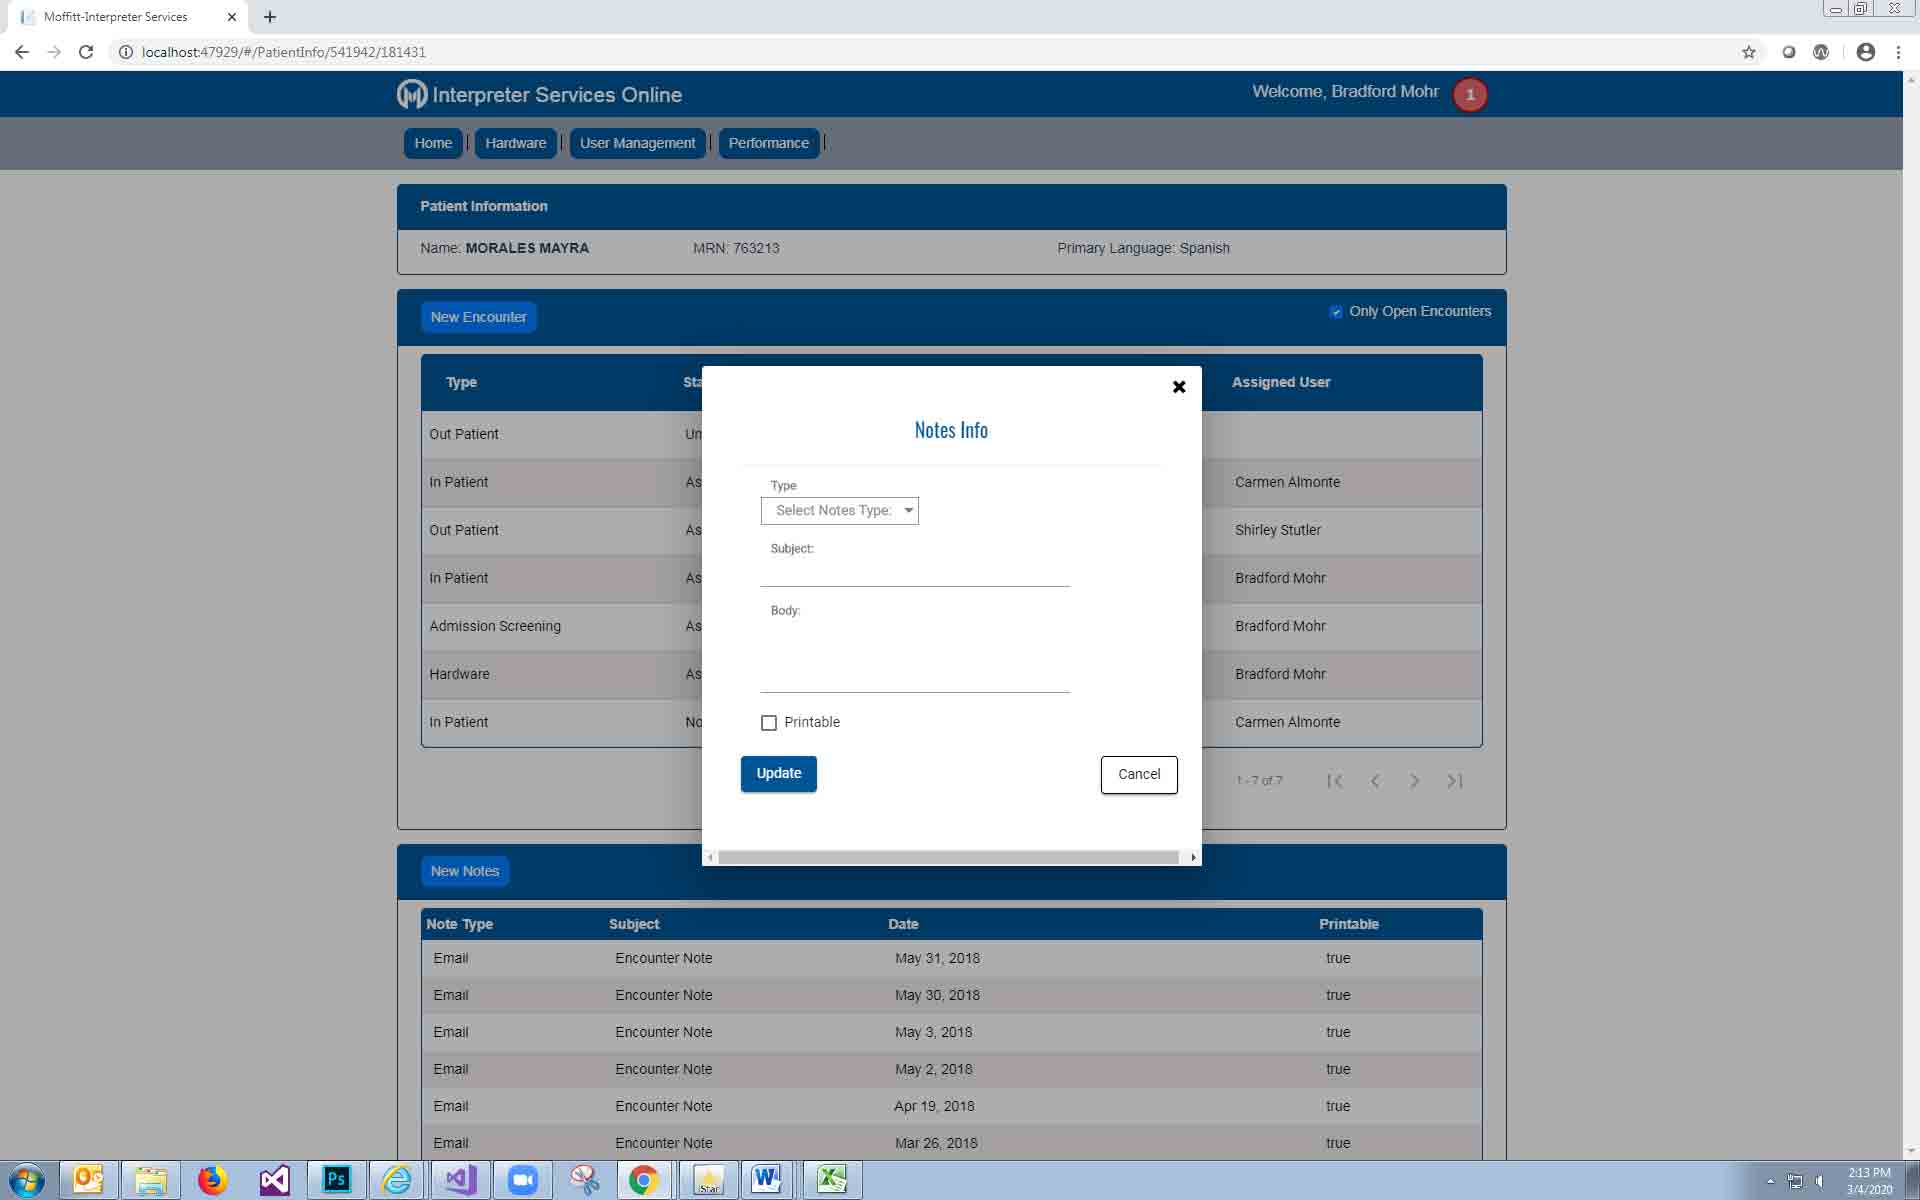This screenshot has width=1920, height=1200.
Task: Click the Update button
Action: (778, 774)
